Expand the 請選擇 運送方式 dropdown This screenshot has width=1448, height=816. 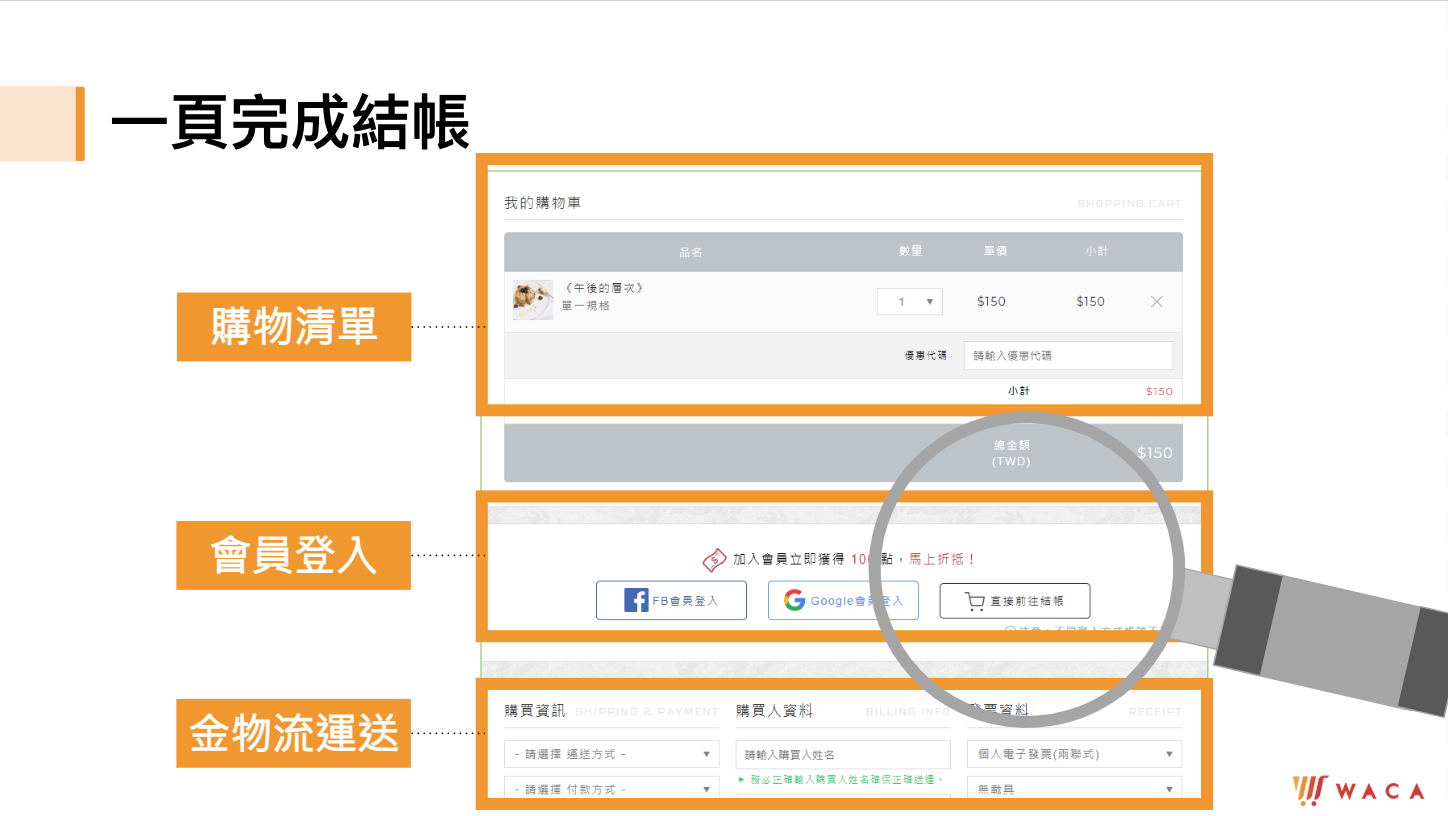(611, 754)
